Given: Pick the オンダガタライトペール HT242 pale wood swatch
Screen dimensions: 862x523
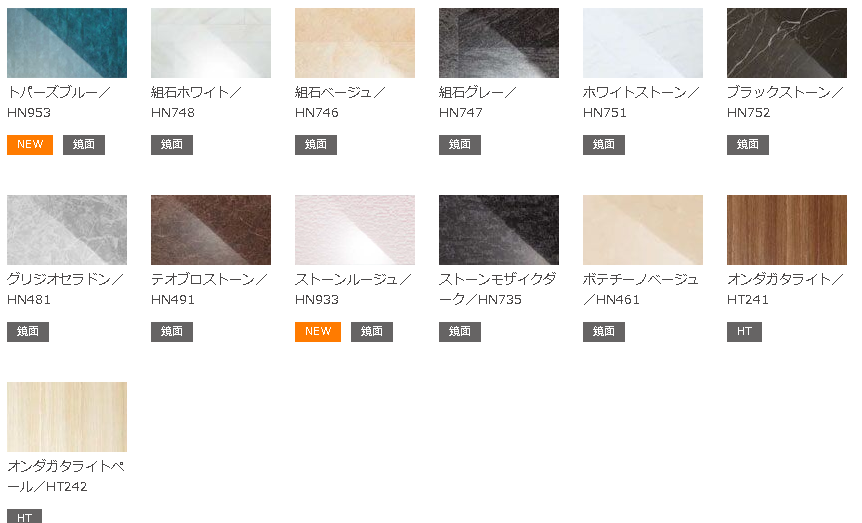Looking at the screenshot, I should point(67,417).
